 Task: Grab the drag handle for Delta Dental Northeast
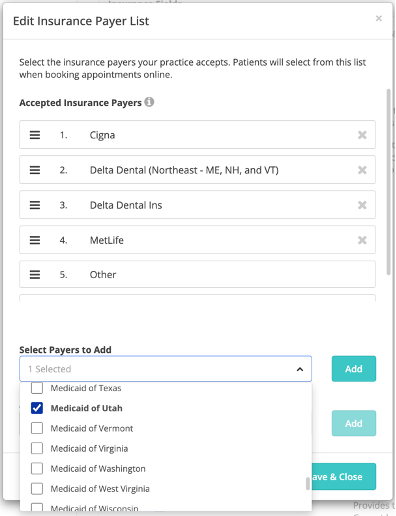tap(35, 170)
